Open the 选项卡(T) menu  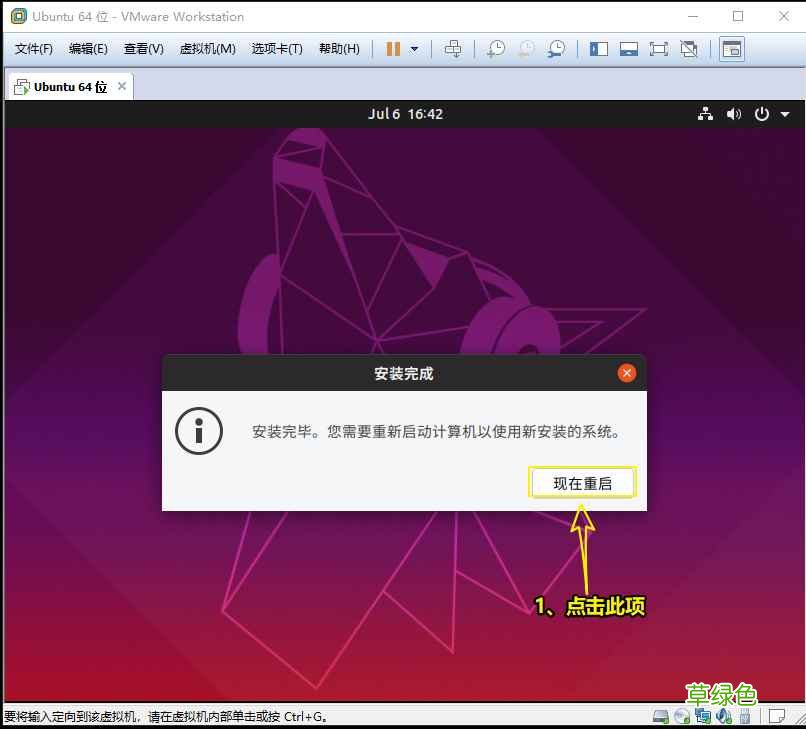tap(277, 49)
